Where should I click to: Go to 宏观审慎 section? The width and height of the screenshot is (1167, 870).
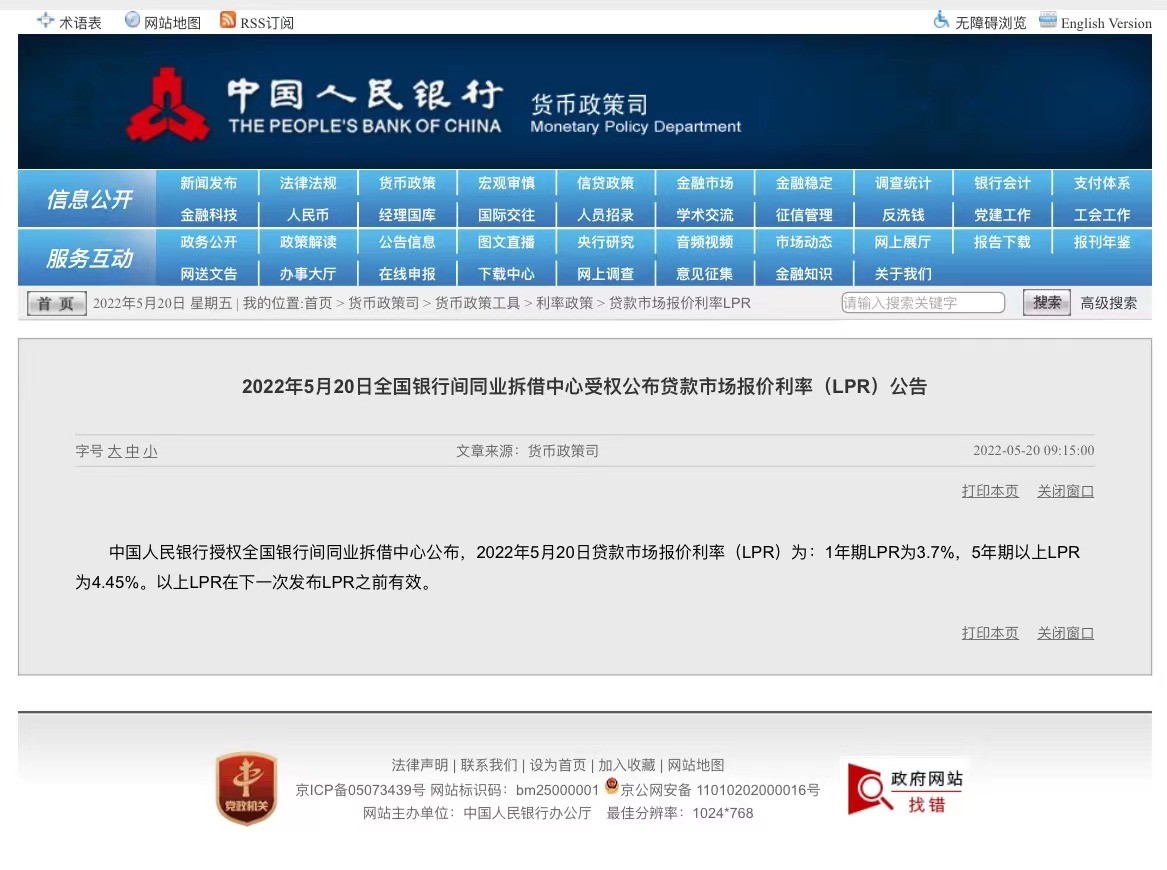tap(506, 183)
